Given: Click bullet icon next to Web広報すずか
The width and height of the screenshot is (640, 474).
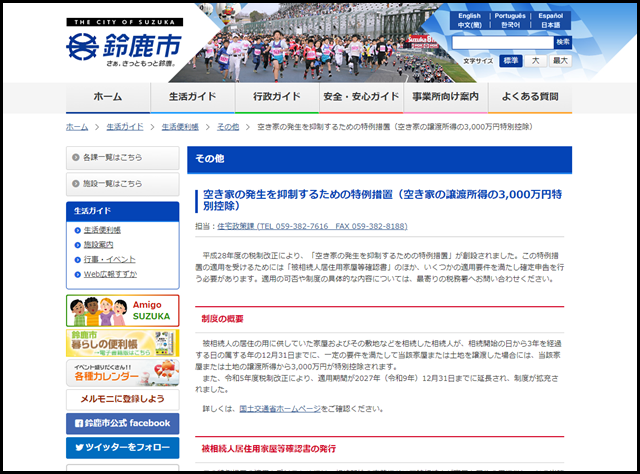Looking at the screenshot, I should 78,275.
